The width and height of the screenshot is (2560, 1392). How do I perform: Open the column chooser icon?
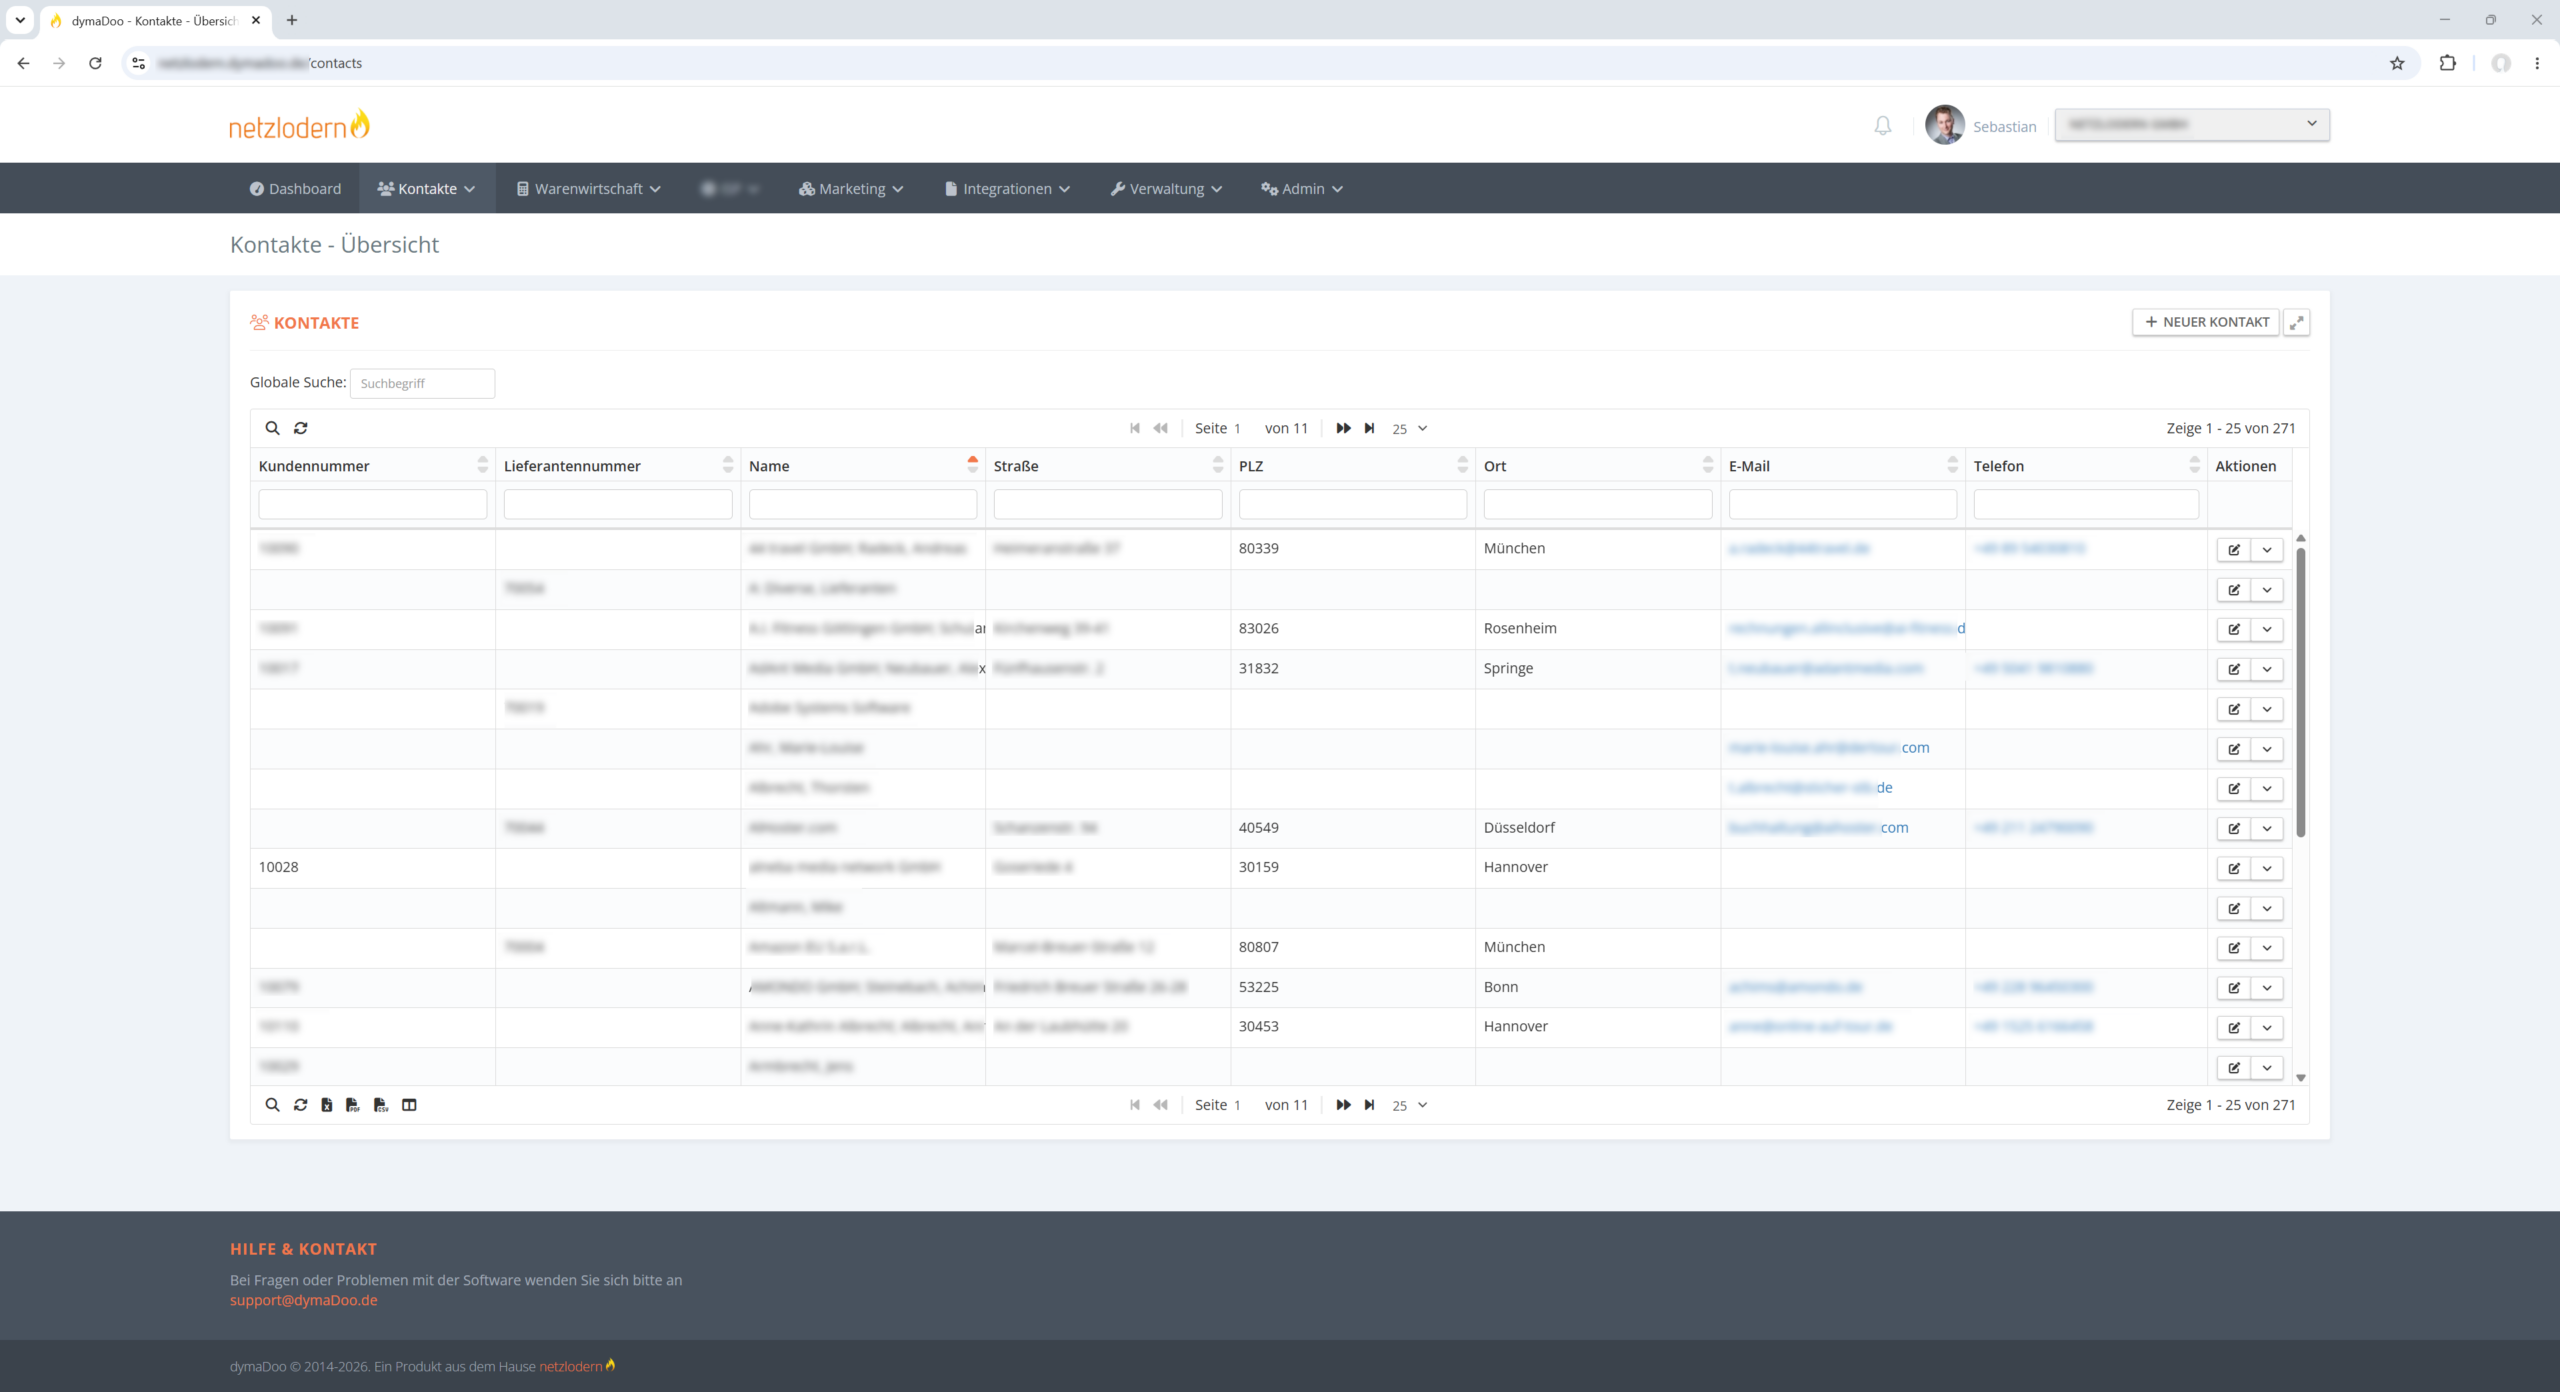point(409,1105)
